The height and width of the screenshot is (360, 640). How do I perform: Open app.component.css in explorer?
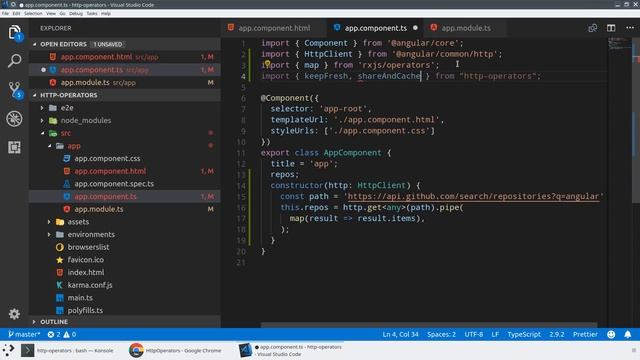coord(107,158)
